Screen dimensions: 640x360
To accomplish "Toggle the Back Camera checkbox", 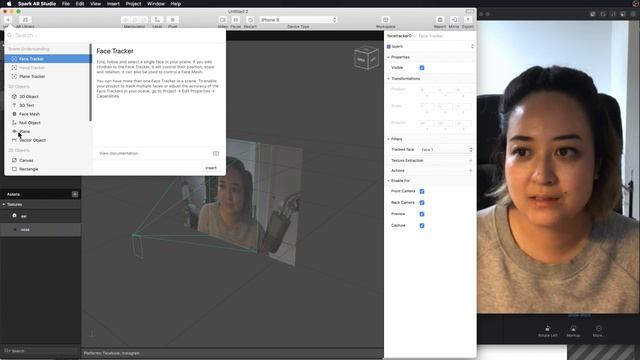I will click(422, 203).
